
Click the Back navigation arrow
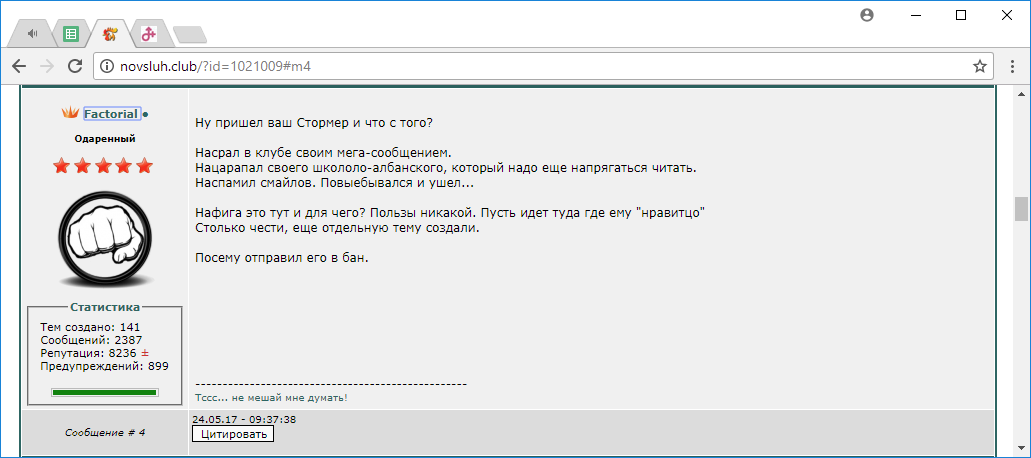19,66
